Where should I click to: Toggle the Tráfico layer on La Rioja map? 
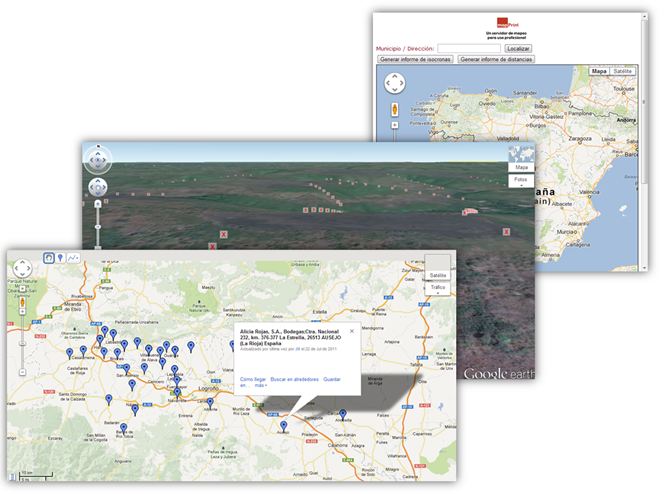pyautogui.click(x=438, y=287)
